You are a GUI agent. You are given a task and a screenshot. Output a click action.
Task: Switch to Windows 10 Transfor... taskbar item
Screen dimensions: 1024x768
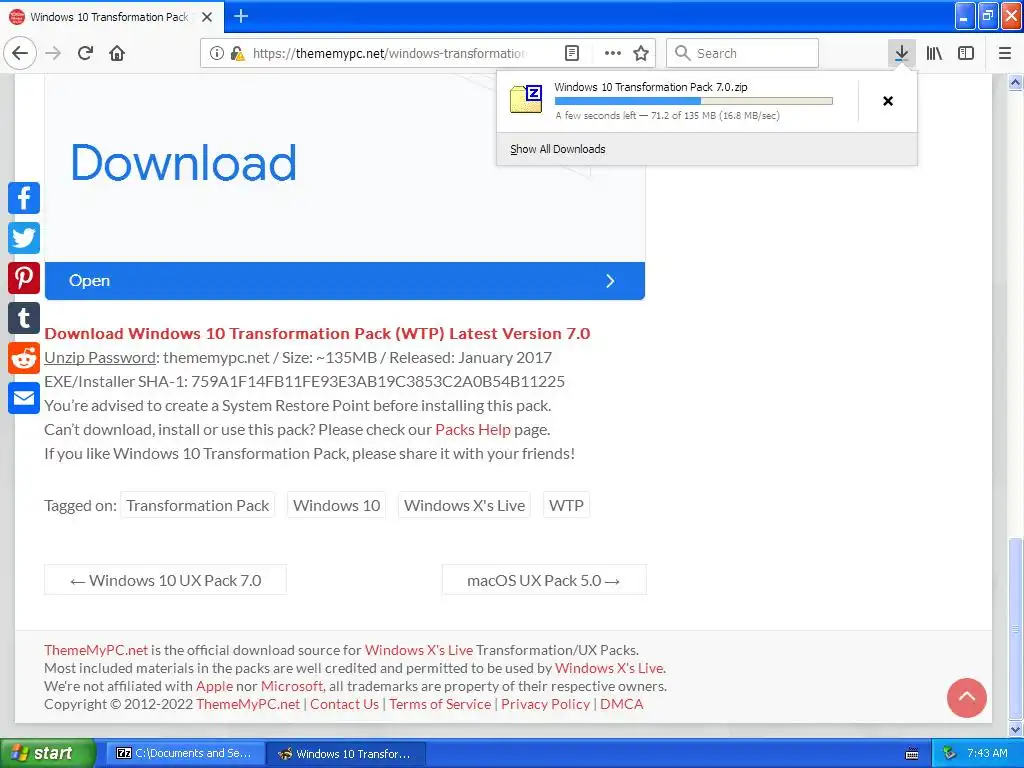click(x=346, y=753)
